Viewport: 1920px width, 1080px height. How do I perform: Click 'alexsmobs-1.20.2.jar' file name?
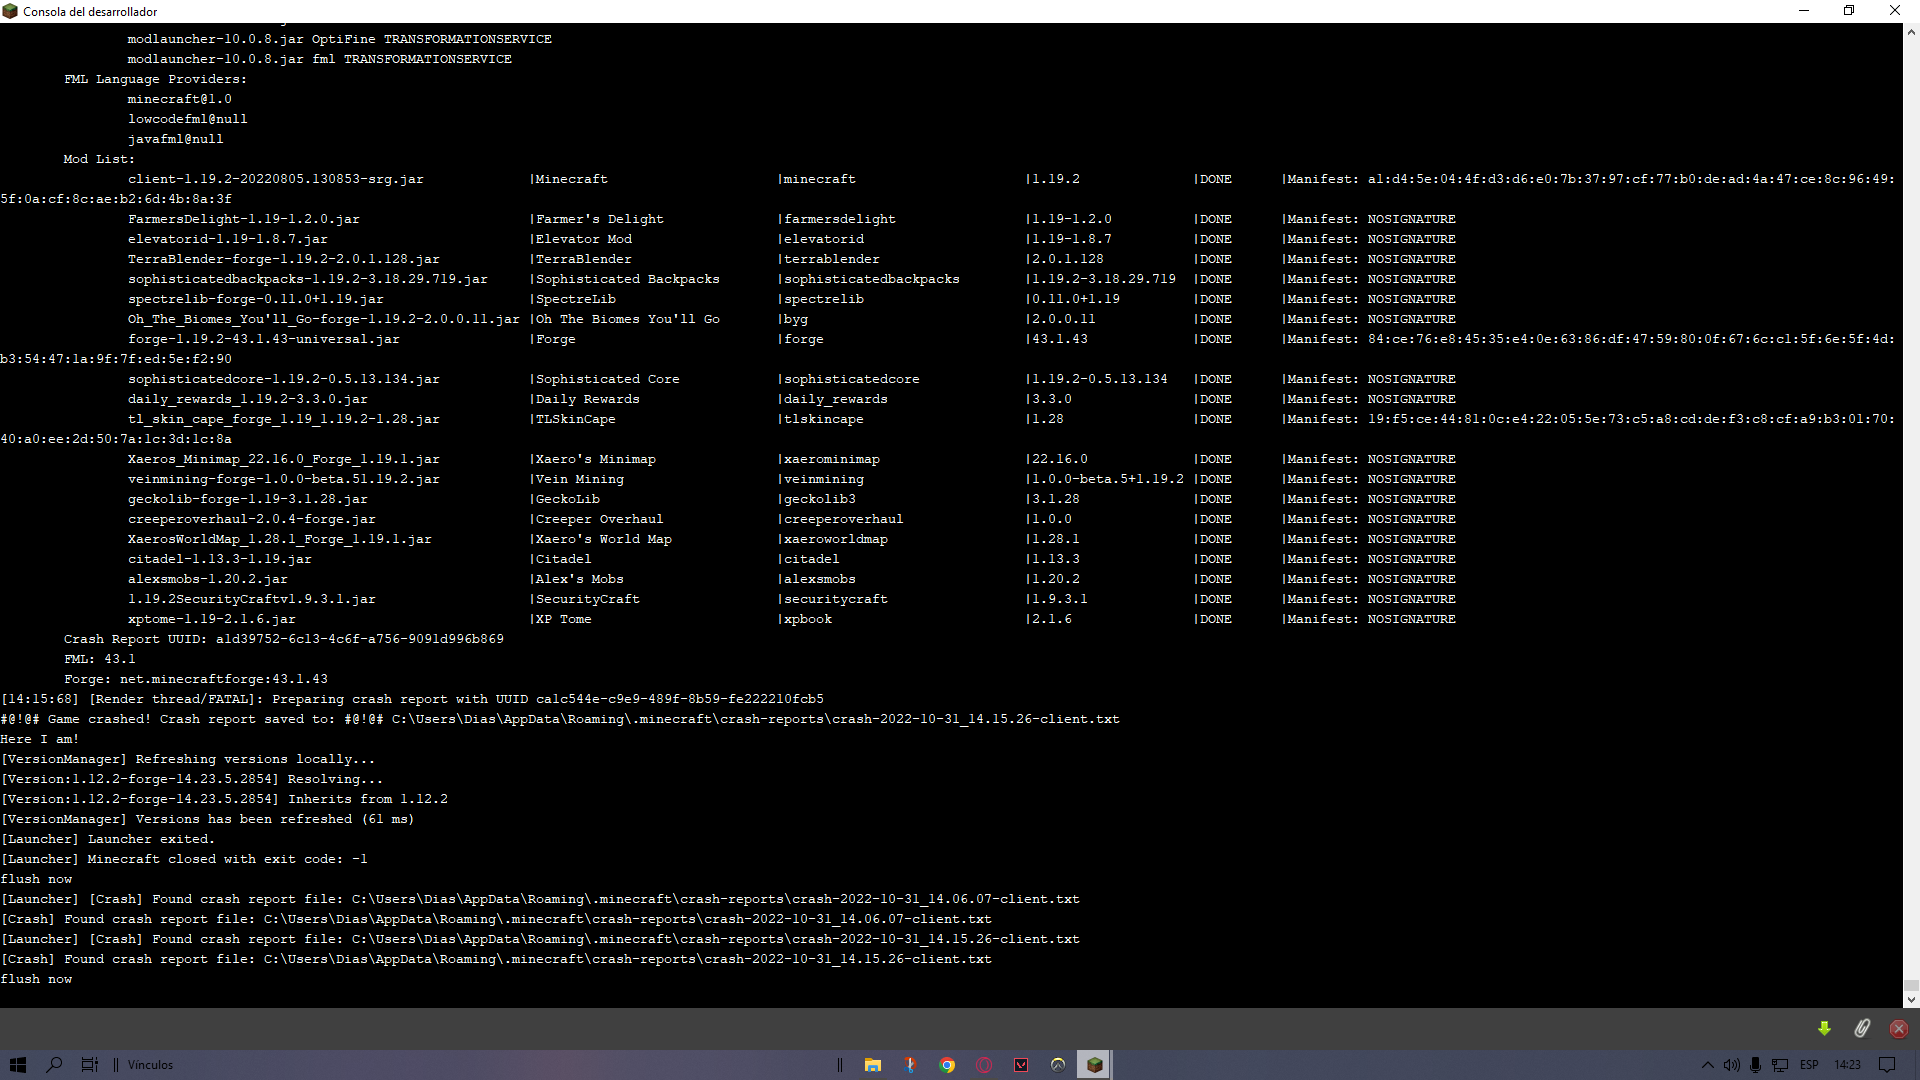208,579
